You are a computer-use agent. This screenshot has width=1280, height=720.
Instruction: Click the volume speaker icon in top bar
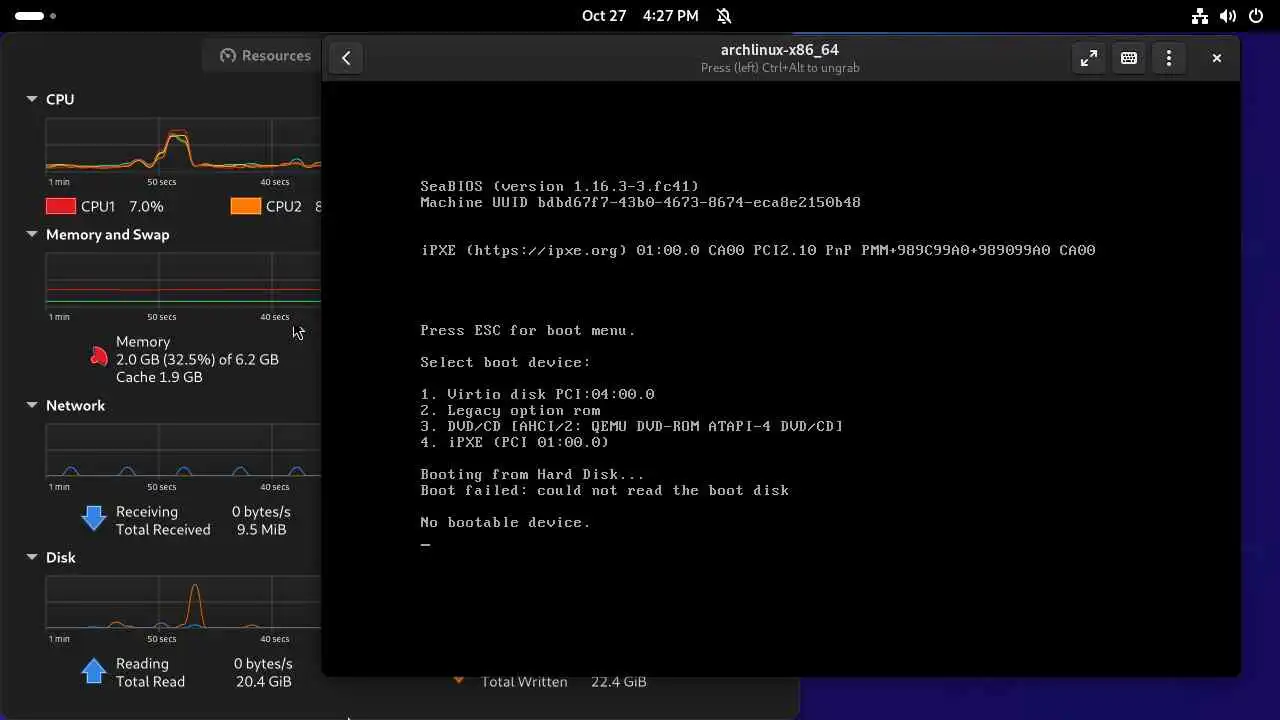click(x=1229, y=16)
